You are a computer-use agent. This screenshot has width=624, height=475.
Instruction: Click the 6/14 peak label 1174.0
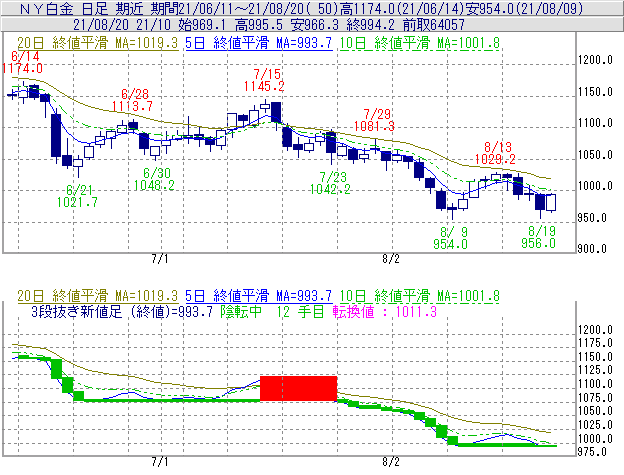22,69
